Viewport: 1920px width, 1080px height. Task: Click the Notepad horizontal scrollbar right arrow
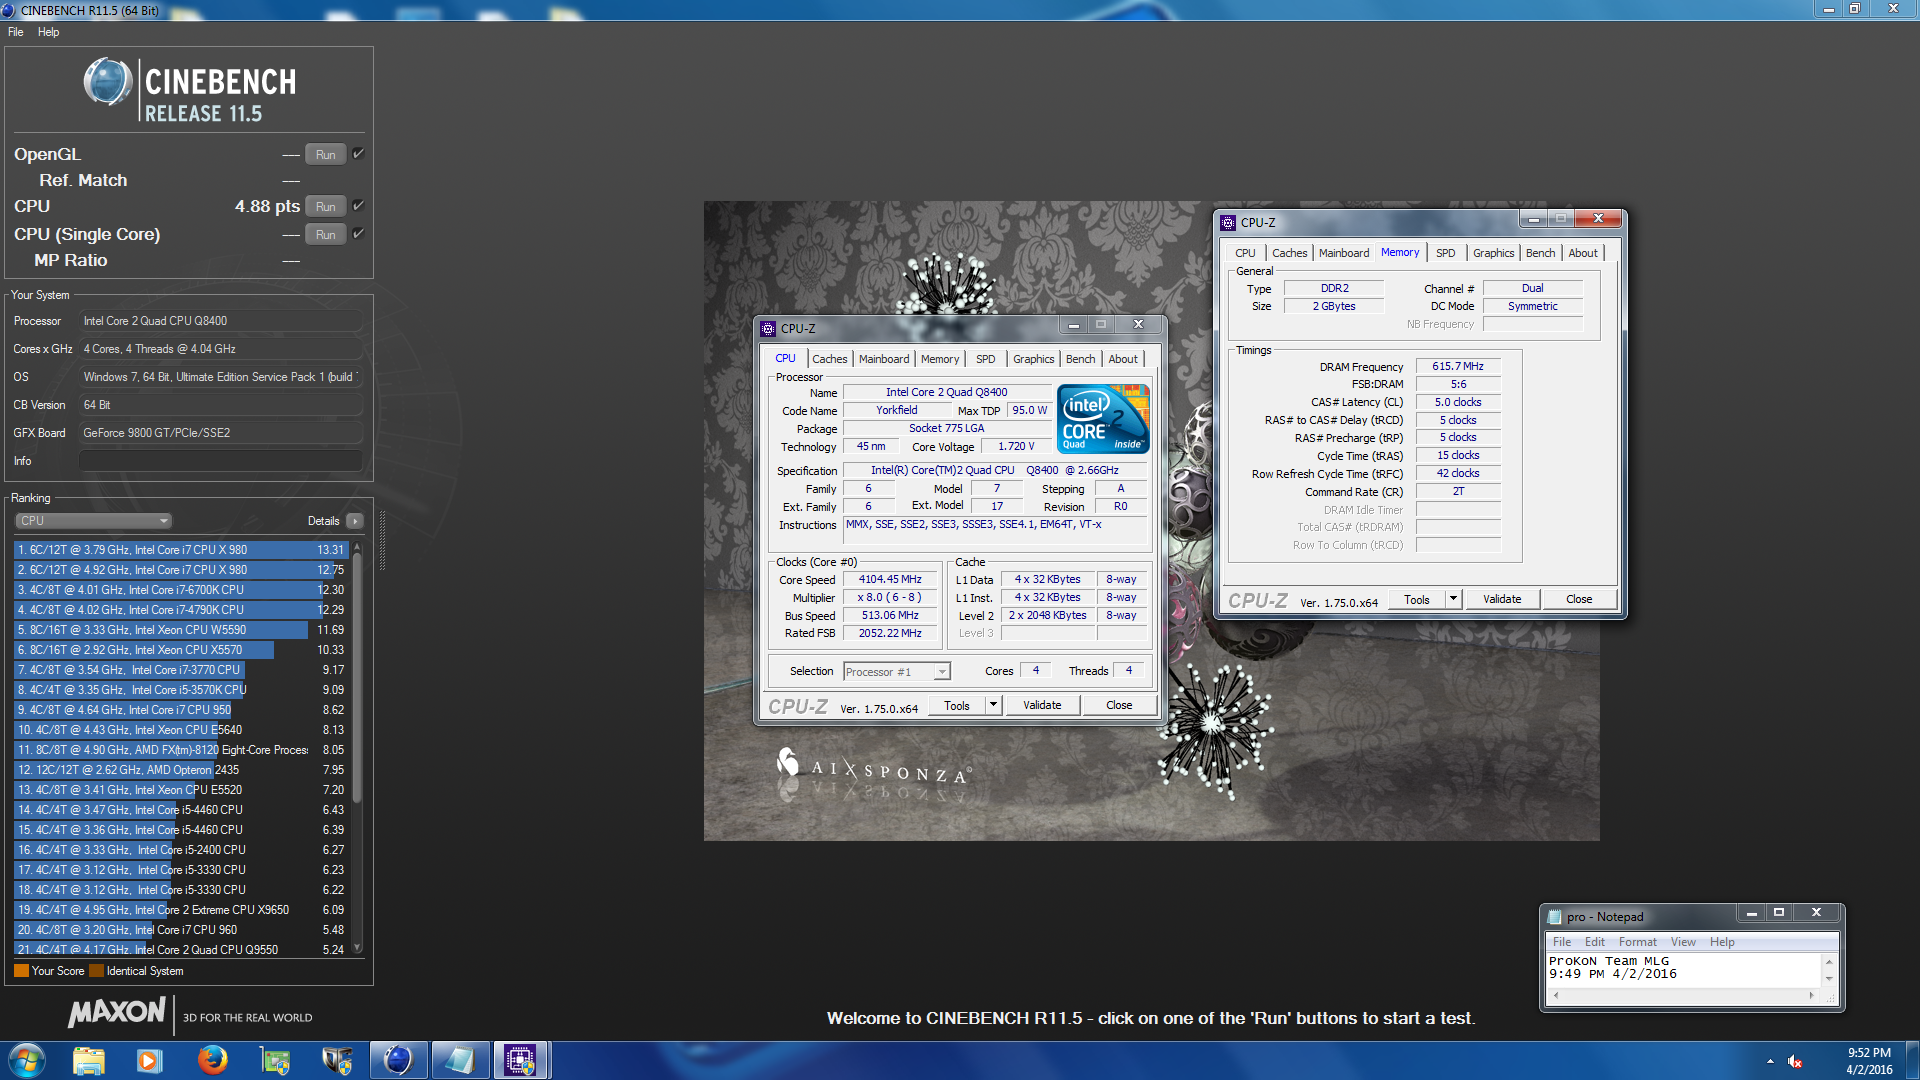point(1811,996)
